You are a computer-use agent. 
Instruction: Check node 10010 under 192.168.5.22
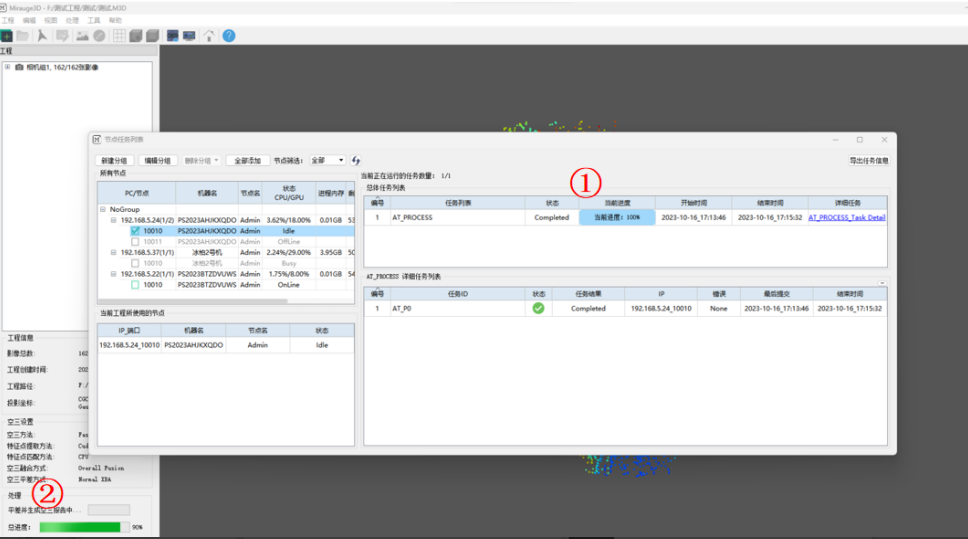135,284
